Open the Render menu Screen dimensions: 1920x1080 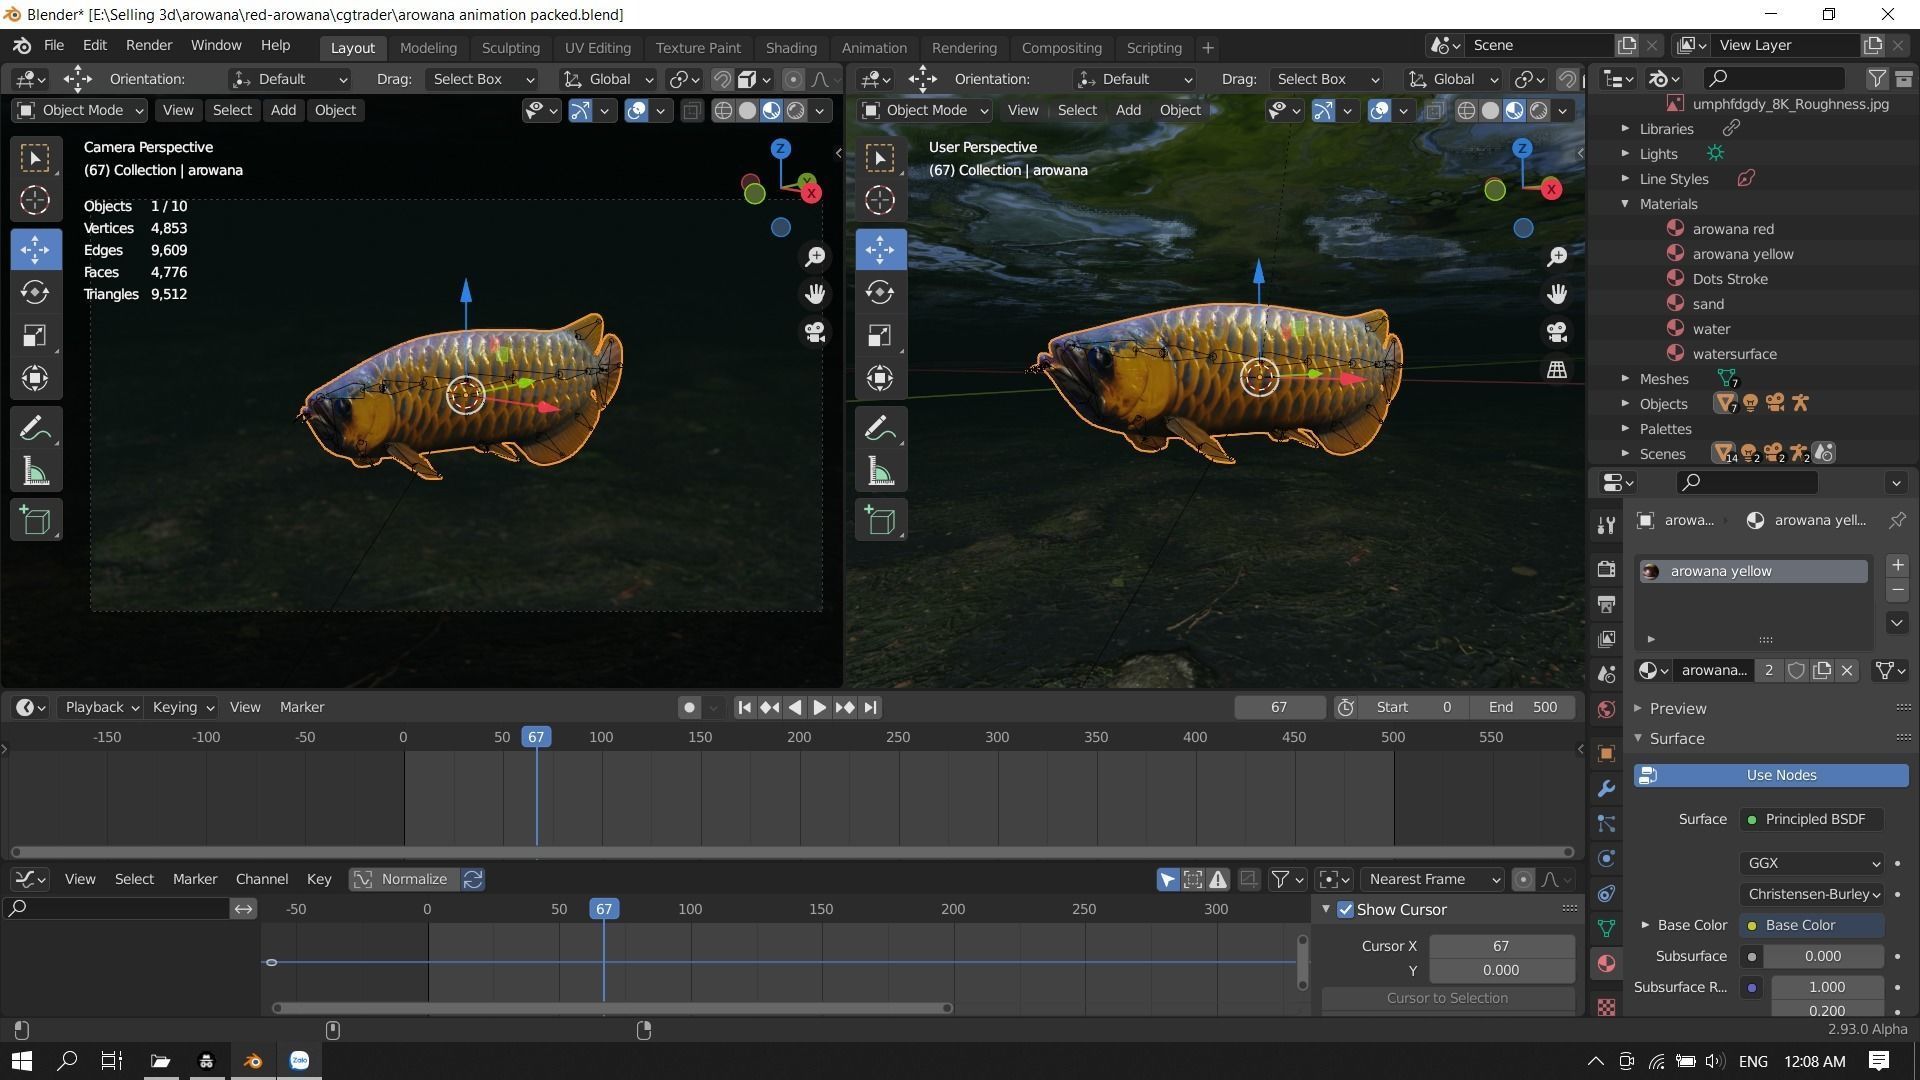148,45
